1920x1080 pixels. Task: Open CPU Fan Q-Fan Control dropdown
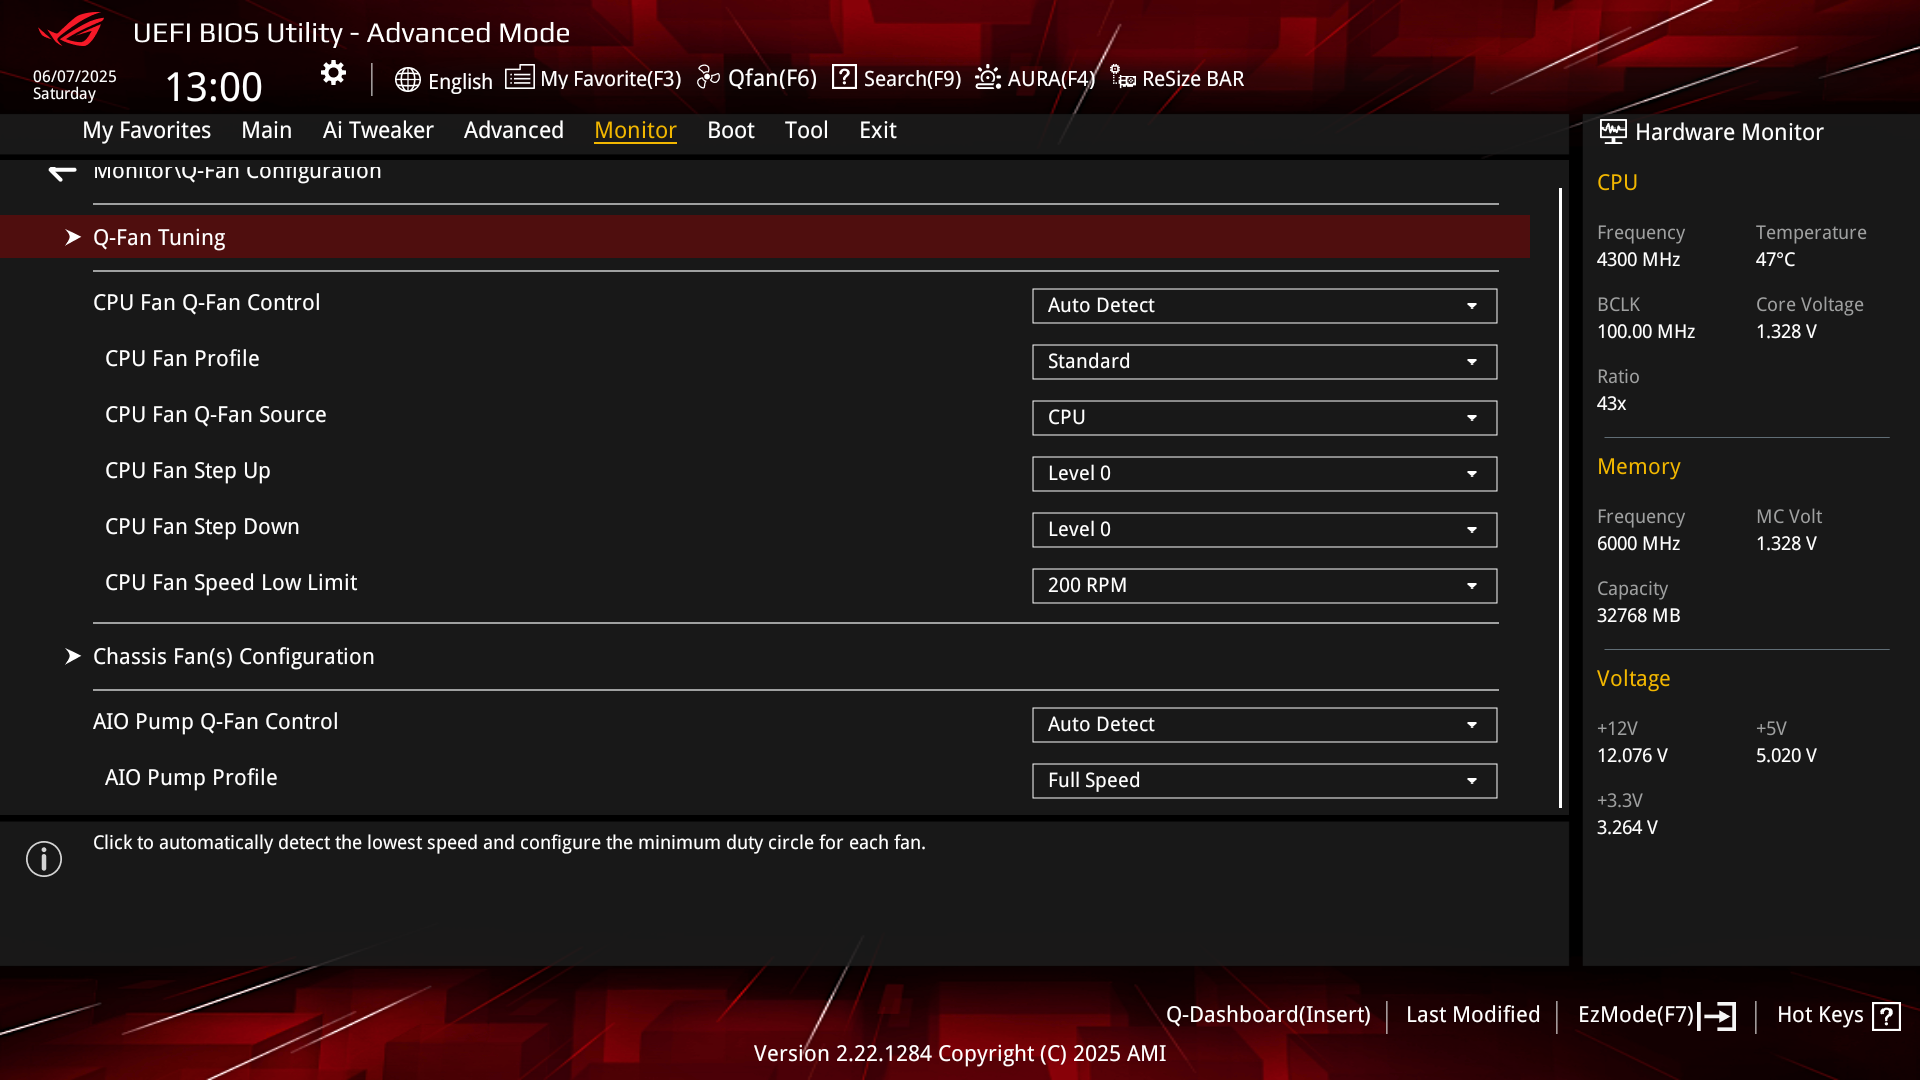(1264, 306)
